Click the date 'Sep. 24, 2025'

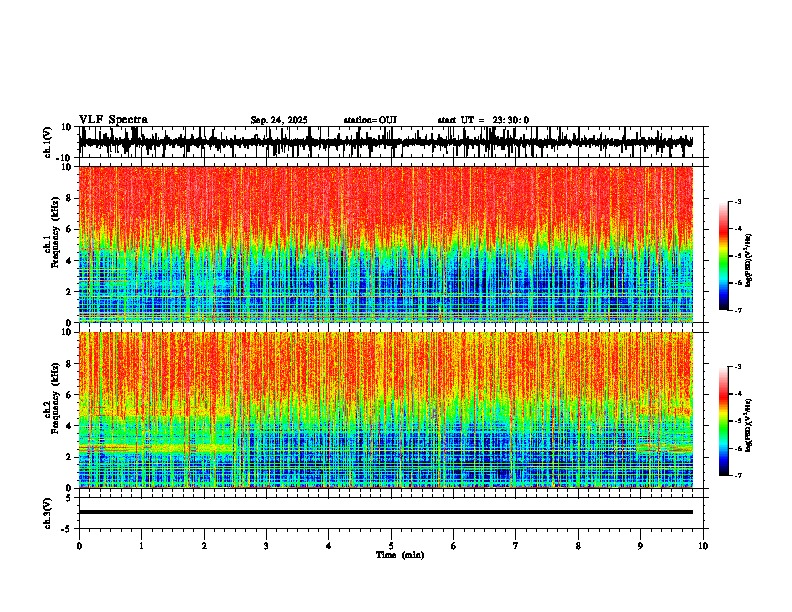(279, 120)
